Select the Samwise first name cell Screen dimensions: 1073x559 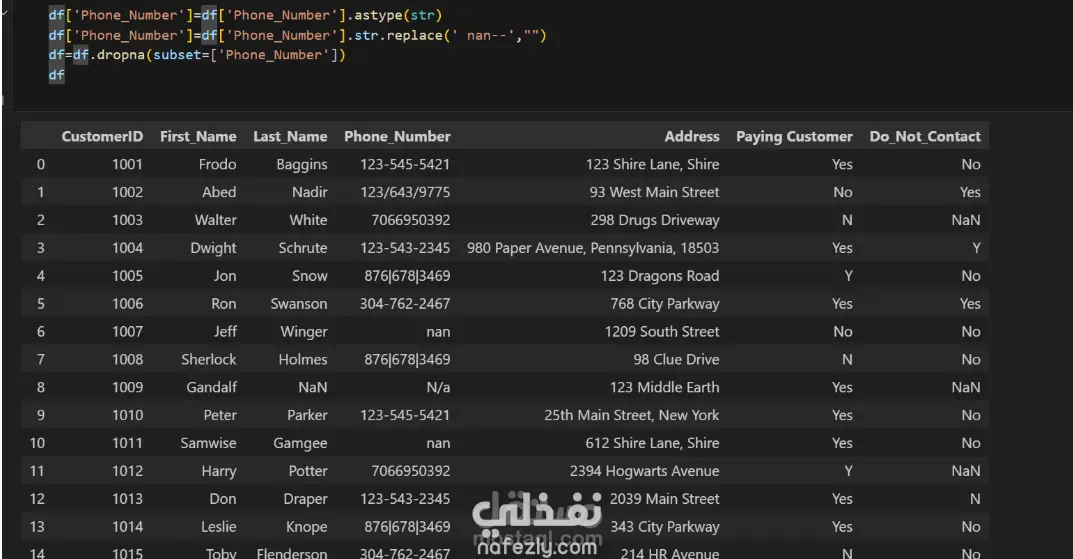pyautogui.click(x=208, y=443)
